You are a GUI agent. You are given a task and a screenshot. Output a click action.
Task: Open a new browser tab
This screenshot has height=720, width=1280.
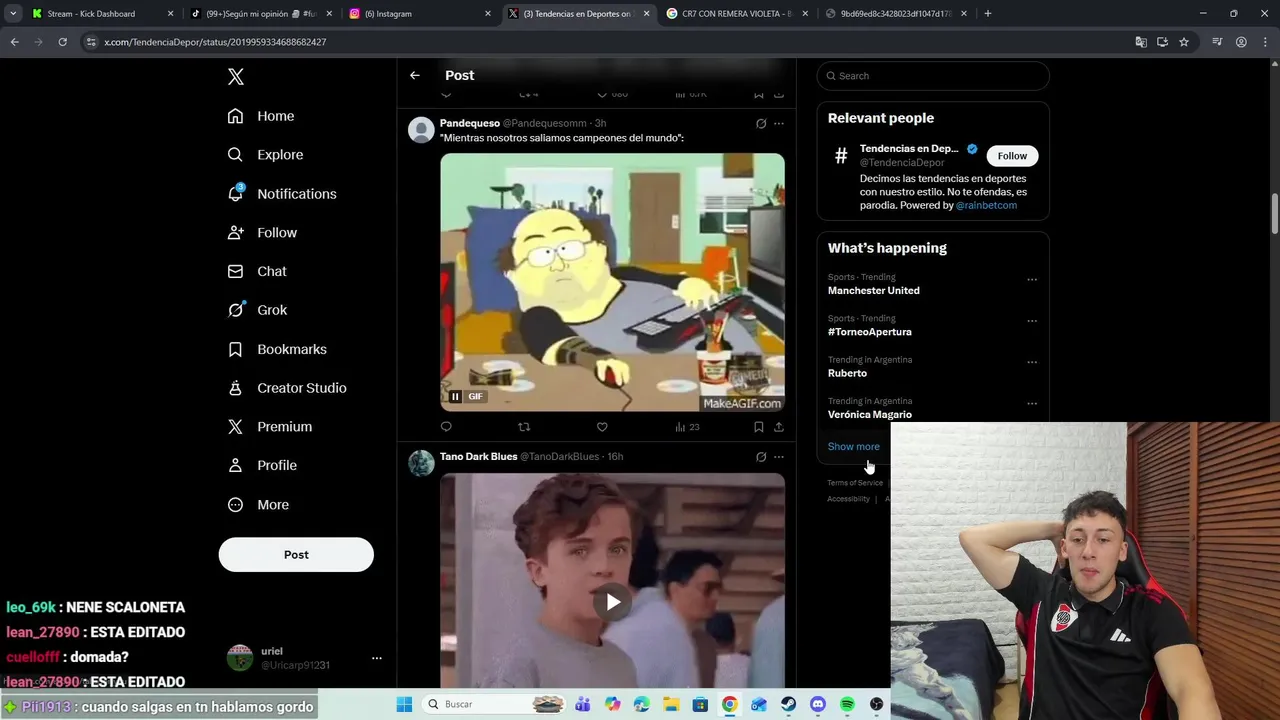click(988, 14)
